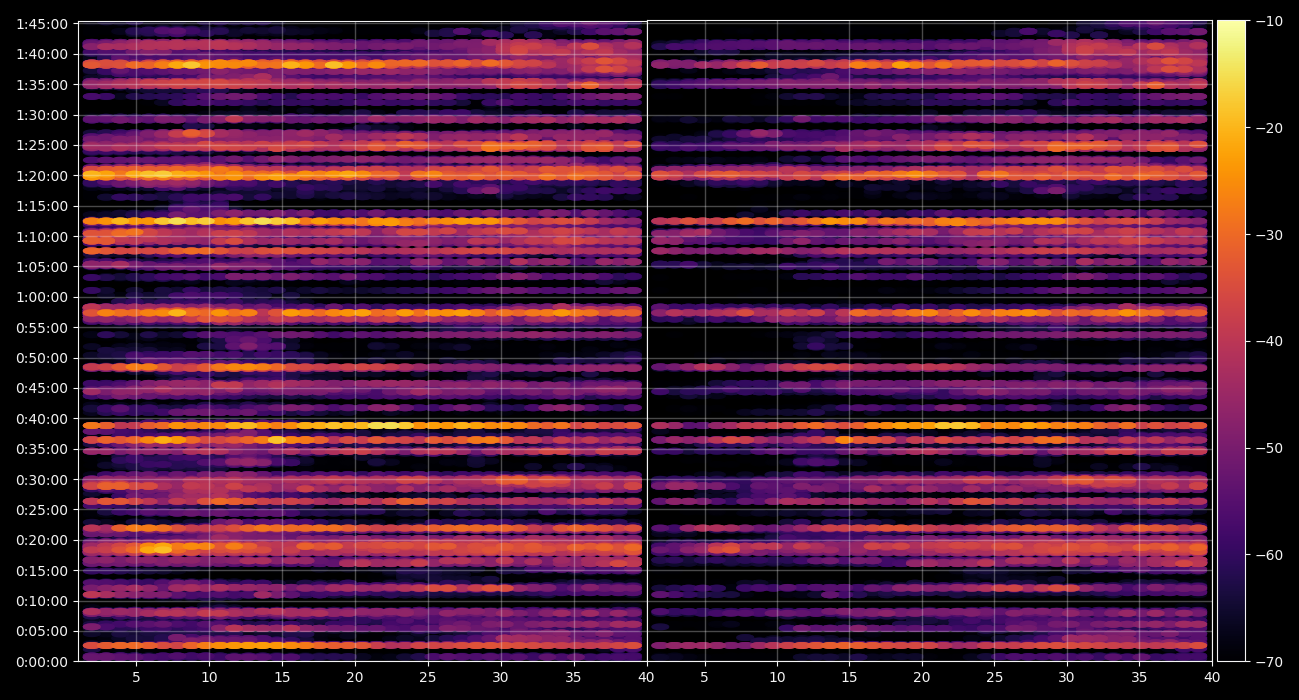Select the 0:35:00 y-axis tick label

pyautogui.click(x=42, y=449)
